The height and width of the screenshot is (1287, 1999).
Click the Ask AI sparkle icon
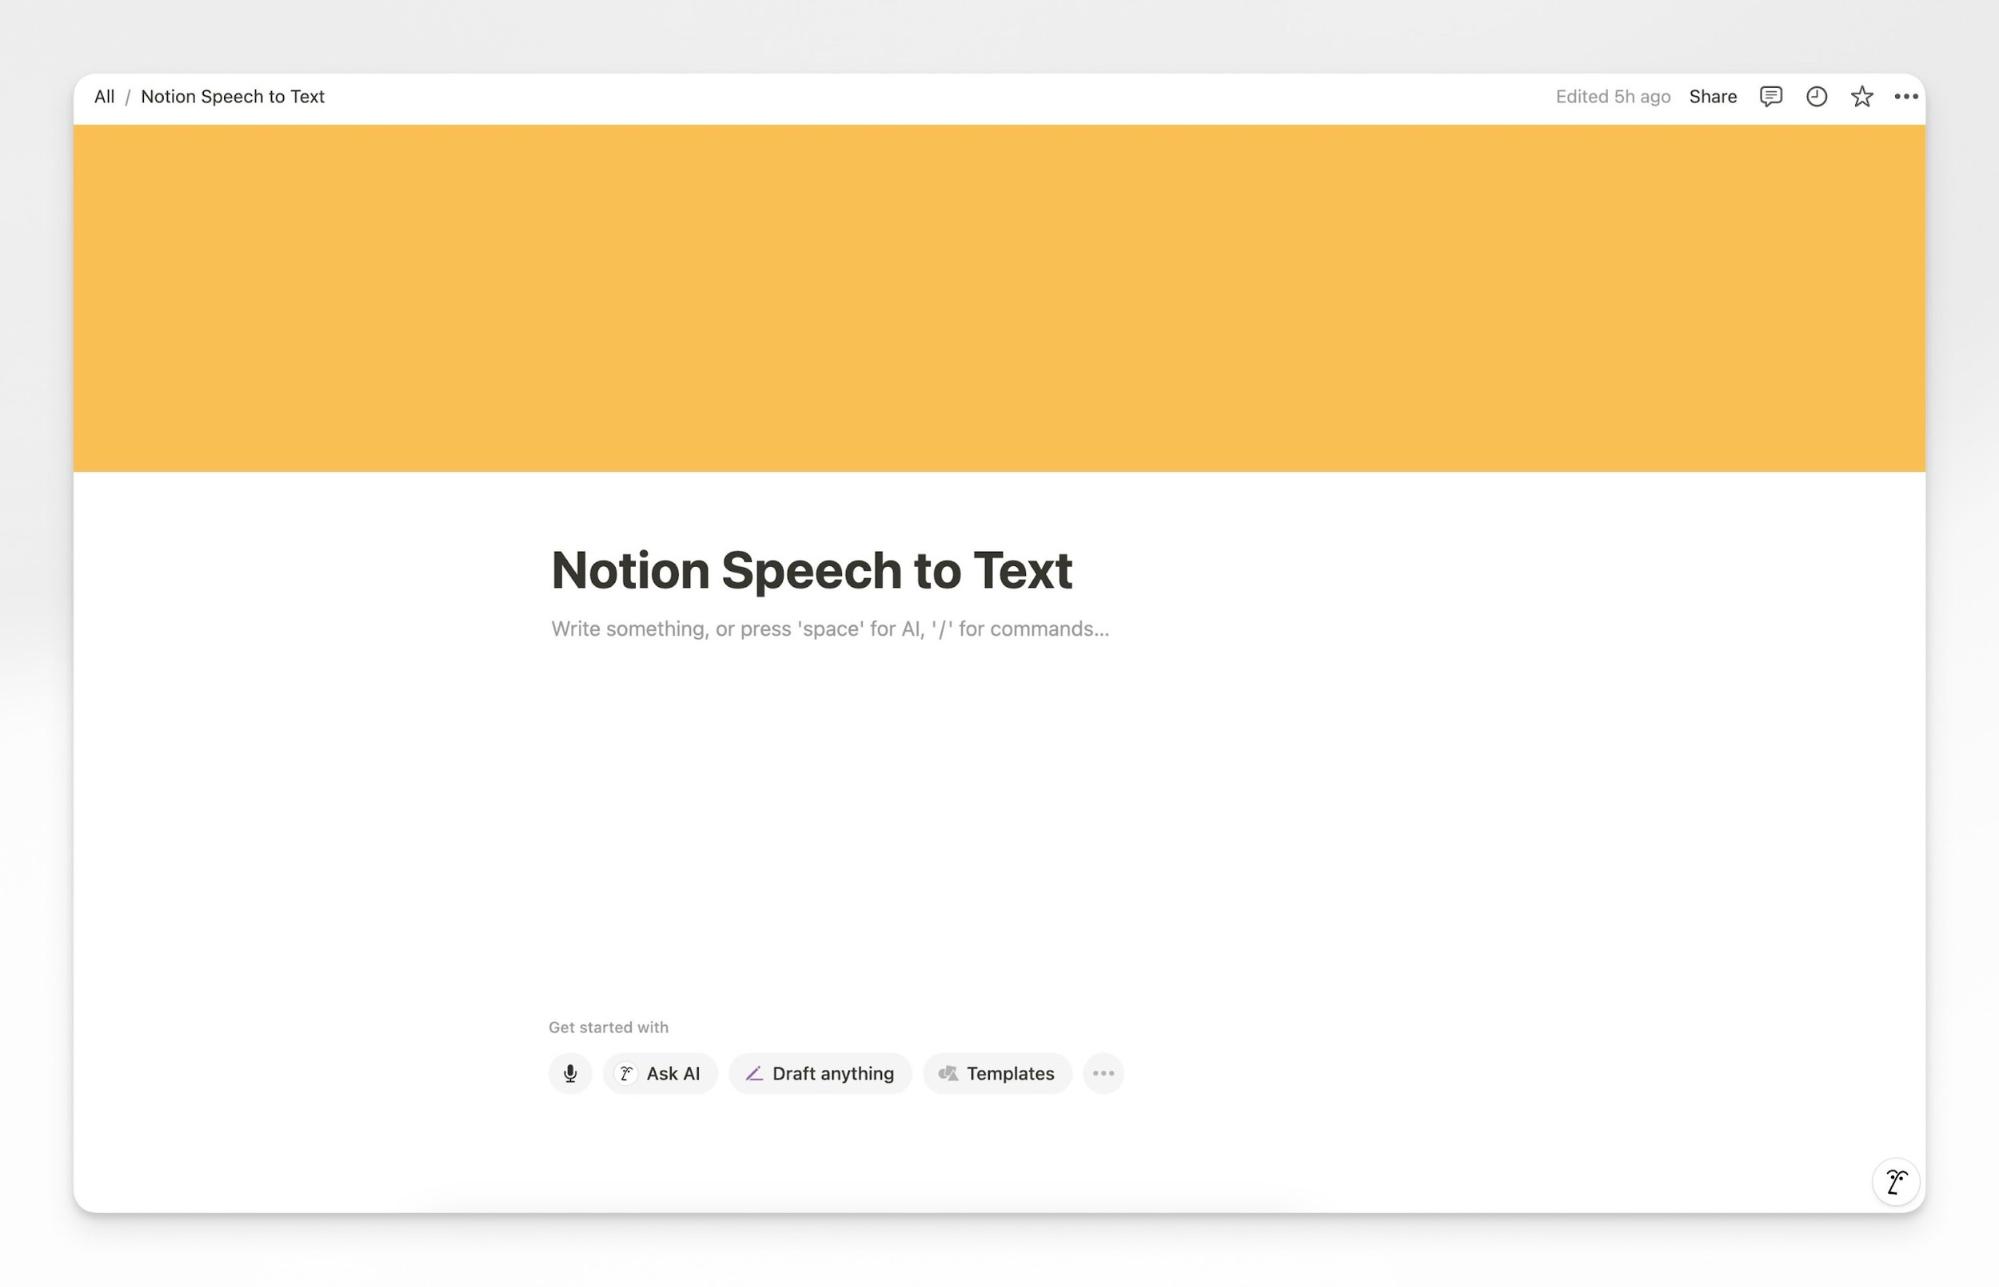coord(626,1073)
